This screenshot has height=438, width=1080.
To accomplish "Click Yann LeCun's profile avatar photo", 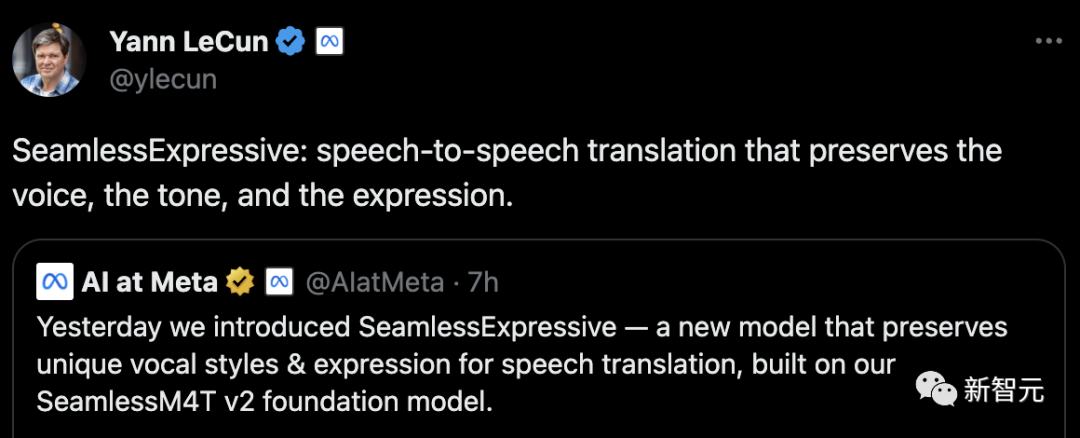I will click(x=49, y=59).
